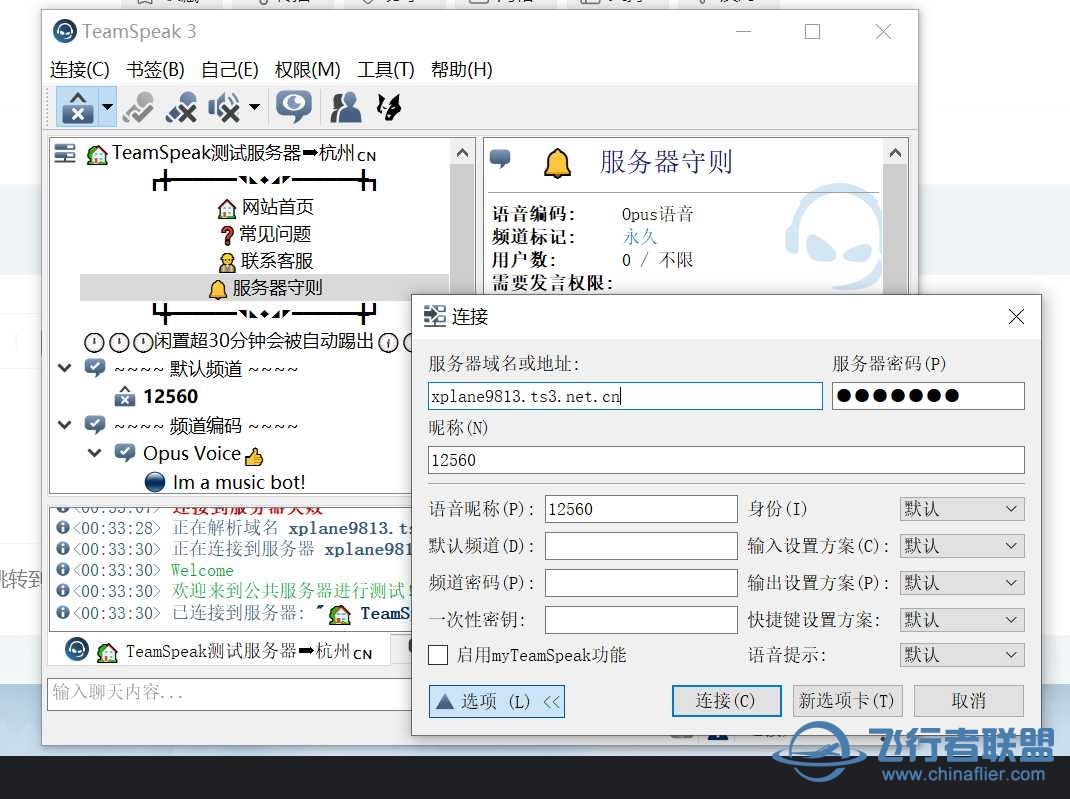Open the 身份 dropdown
1070x799 pixels.
960,509
